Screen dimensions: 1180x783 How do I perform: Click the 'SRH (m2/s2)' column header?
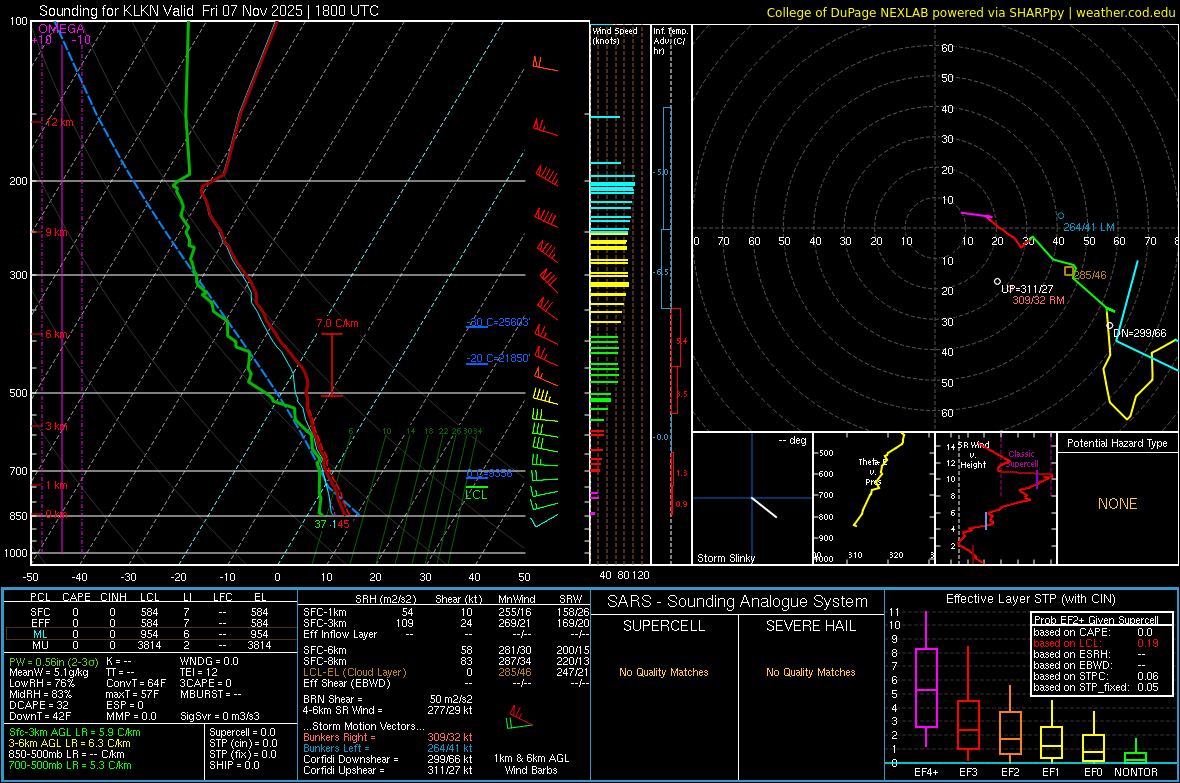(x=385, y=599)
